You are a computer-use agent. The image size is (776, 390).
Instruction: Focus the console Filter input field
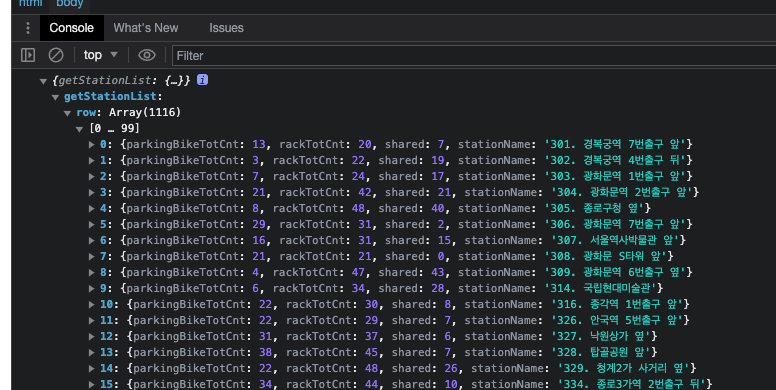[474, 55]
